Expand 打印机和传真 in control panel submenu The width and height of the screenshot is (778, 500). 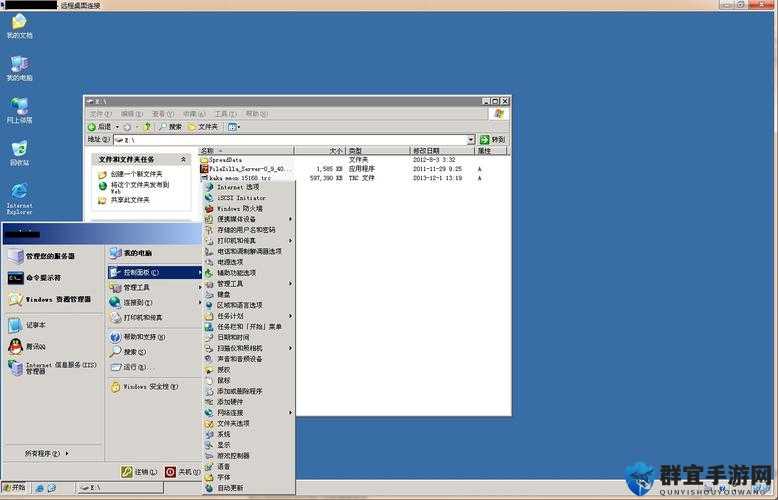(249, 241)
